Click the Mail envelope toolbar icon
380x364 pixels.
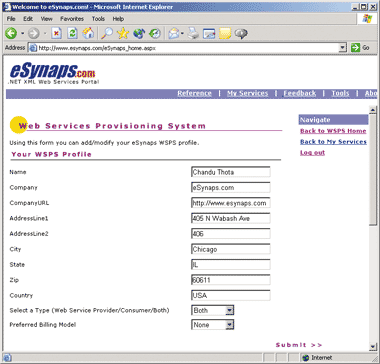pos(174,33)
